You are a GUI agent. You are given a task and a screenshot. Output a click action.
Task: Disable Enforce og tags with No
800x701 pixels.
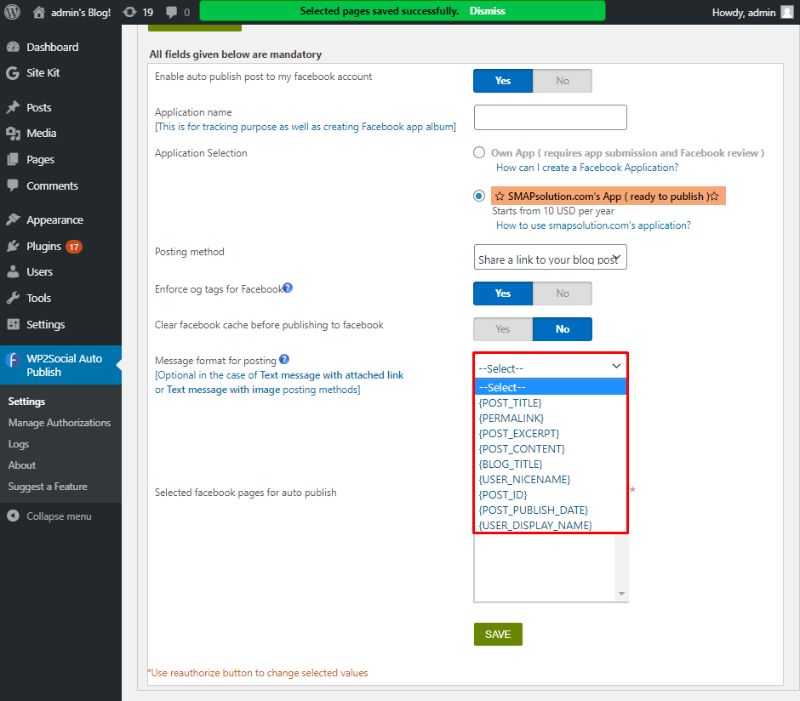click(562, 293)
